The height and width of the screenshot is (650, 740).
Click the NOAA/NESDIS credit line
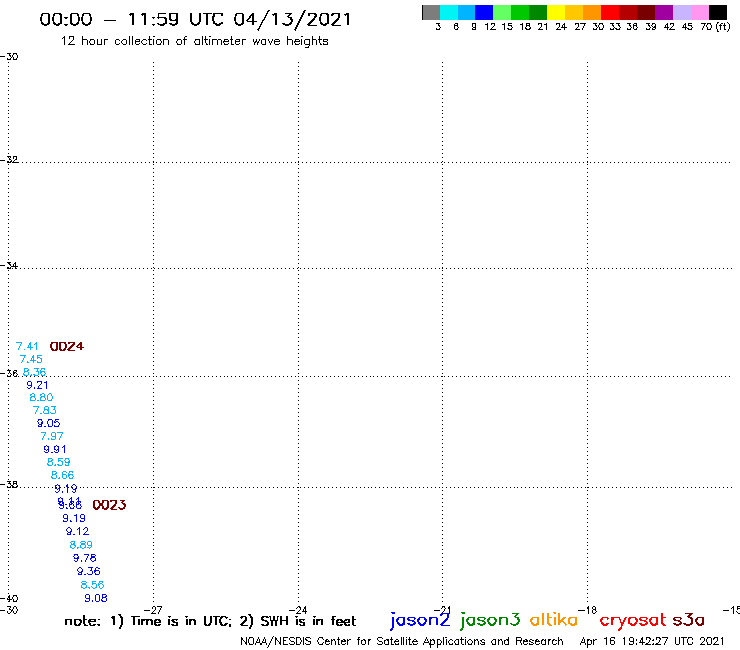click(x=402, y=642)
